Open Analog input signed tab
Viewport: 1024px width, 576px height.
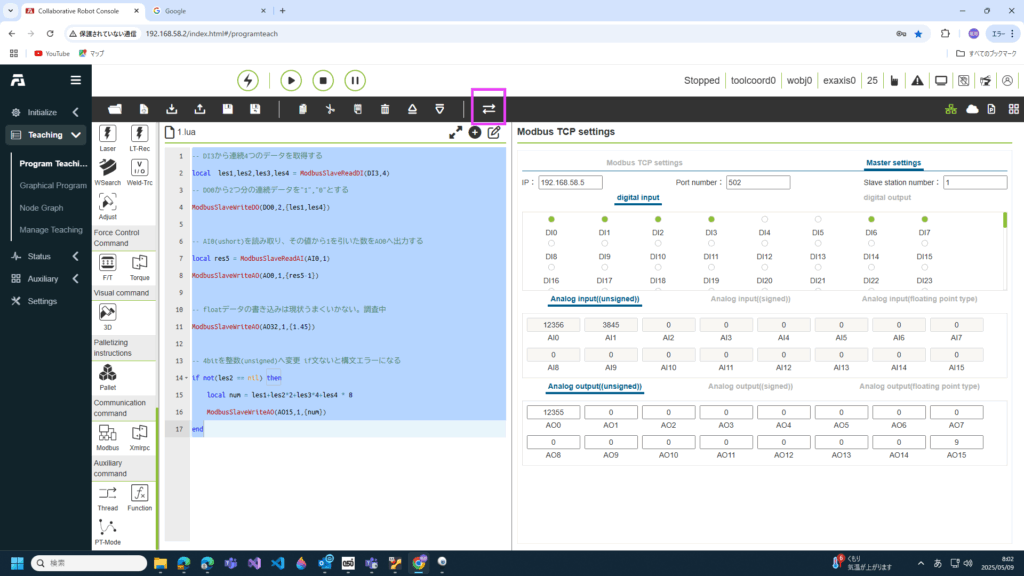click(x=750, y=298)
